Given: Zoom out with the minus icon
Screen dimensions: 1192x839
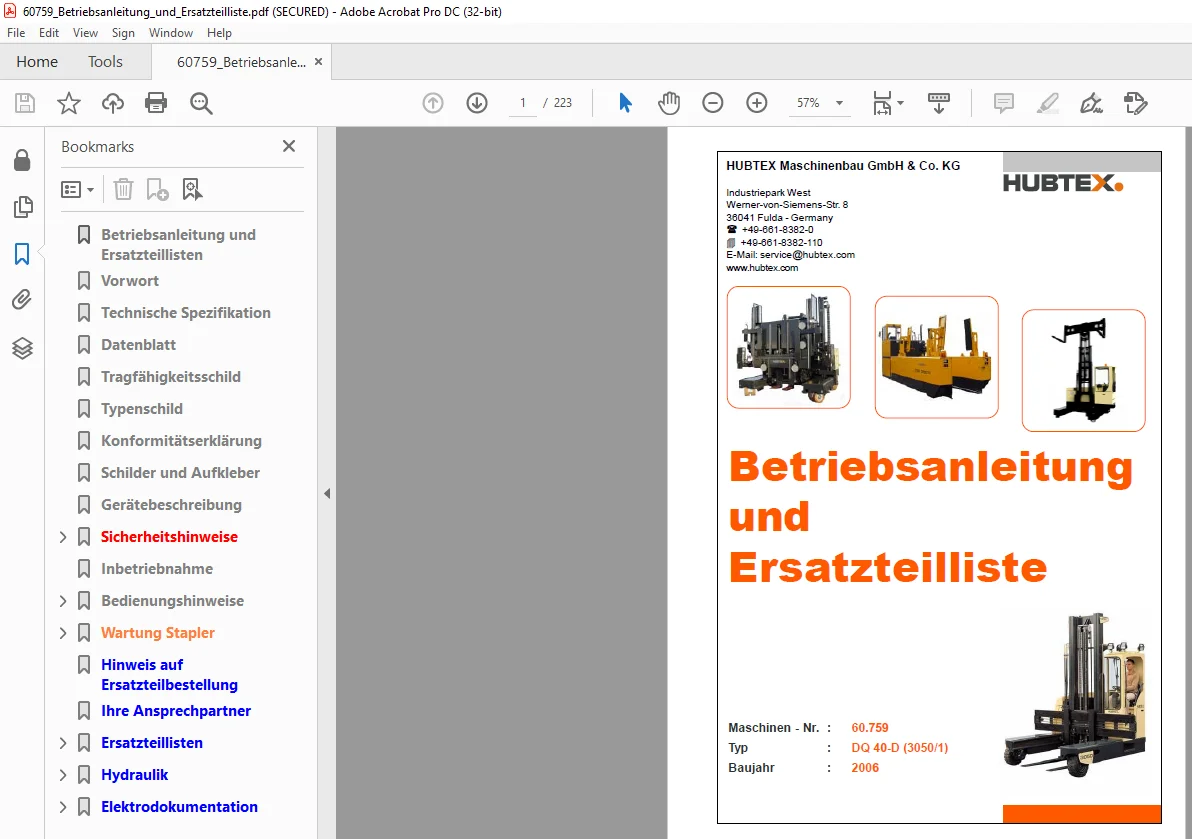Looking at the screenshot, I should pyautogui.click(x=712, y=103).
